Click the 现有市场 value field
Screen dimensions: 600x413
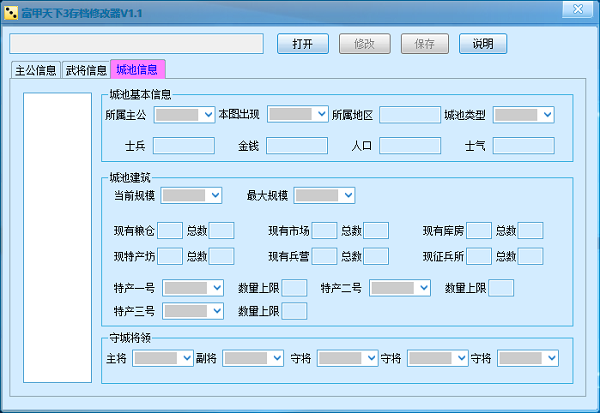click(324, 230)
